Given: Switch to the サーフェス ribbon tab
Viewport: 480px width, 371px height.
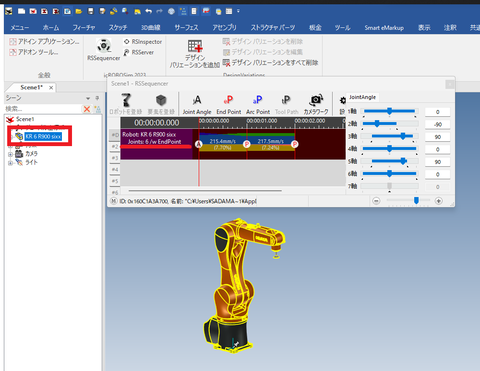Looking at the screenshot, I should pos(186,28).
